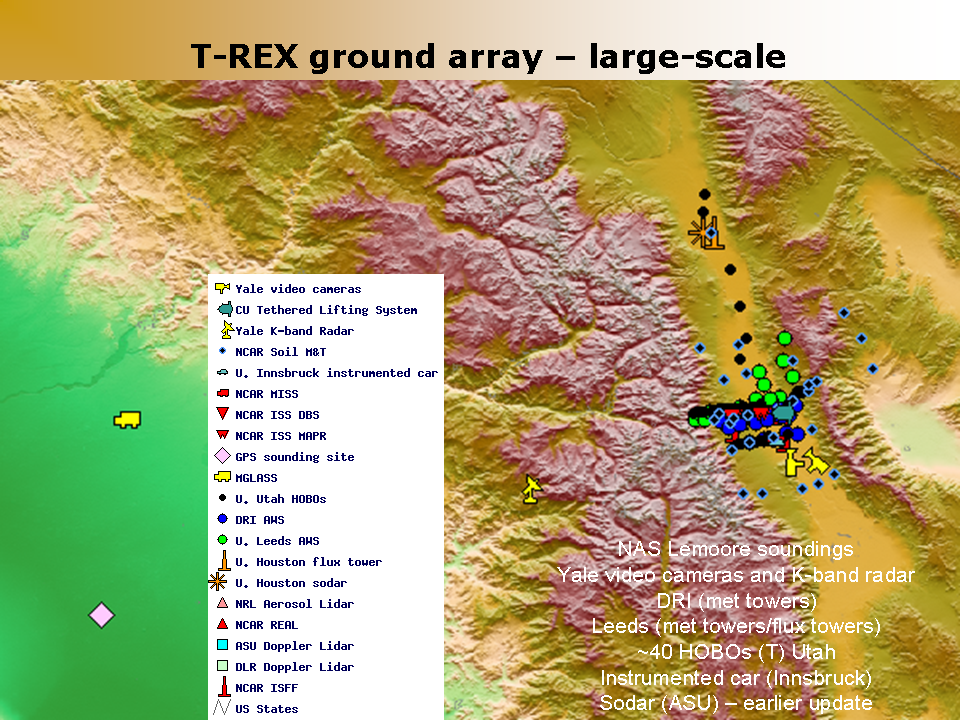
Task: Select the yellow MGLASS truck legend icon
Action: click(222, 476)
